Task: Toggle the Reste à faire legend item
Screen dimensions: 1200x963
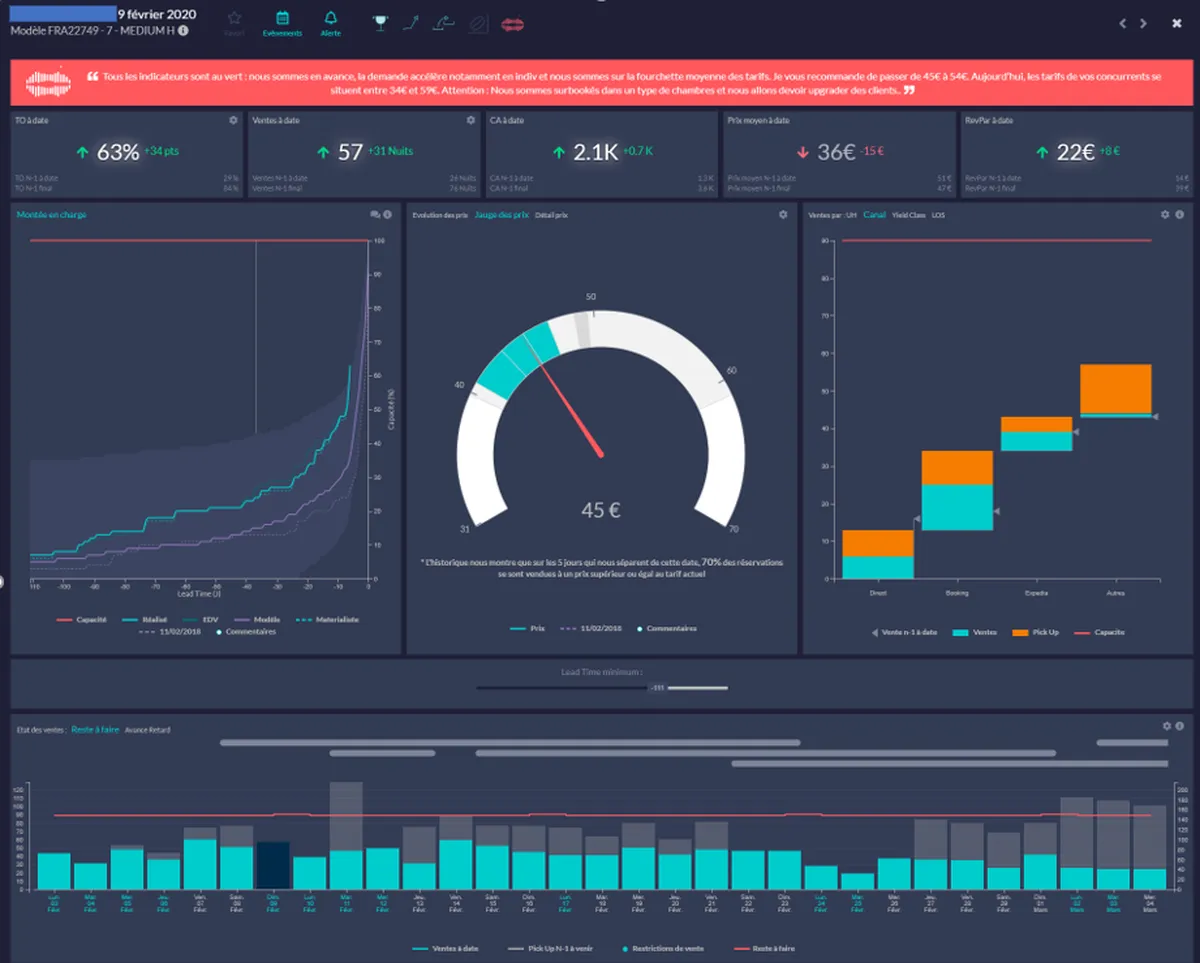Action: [762, 948]
